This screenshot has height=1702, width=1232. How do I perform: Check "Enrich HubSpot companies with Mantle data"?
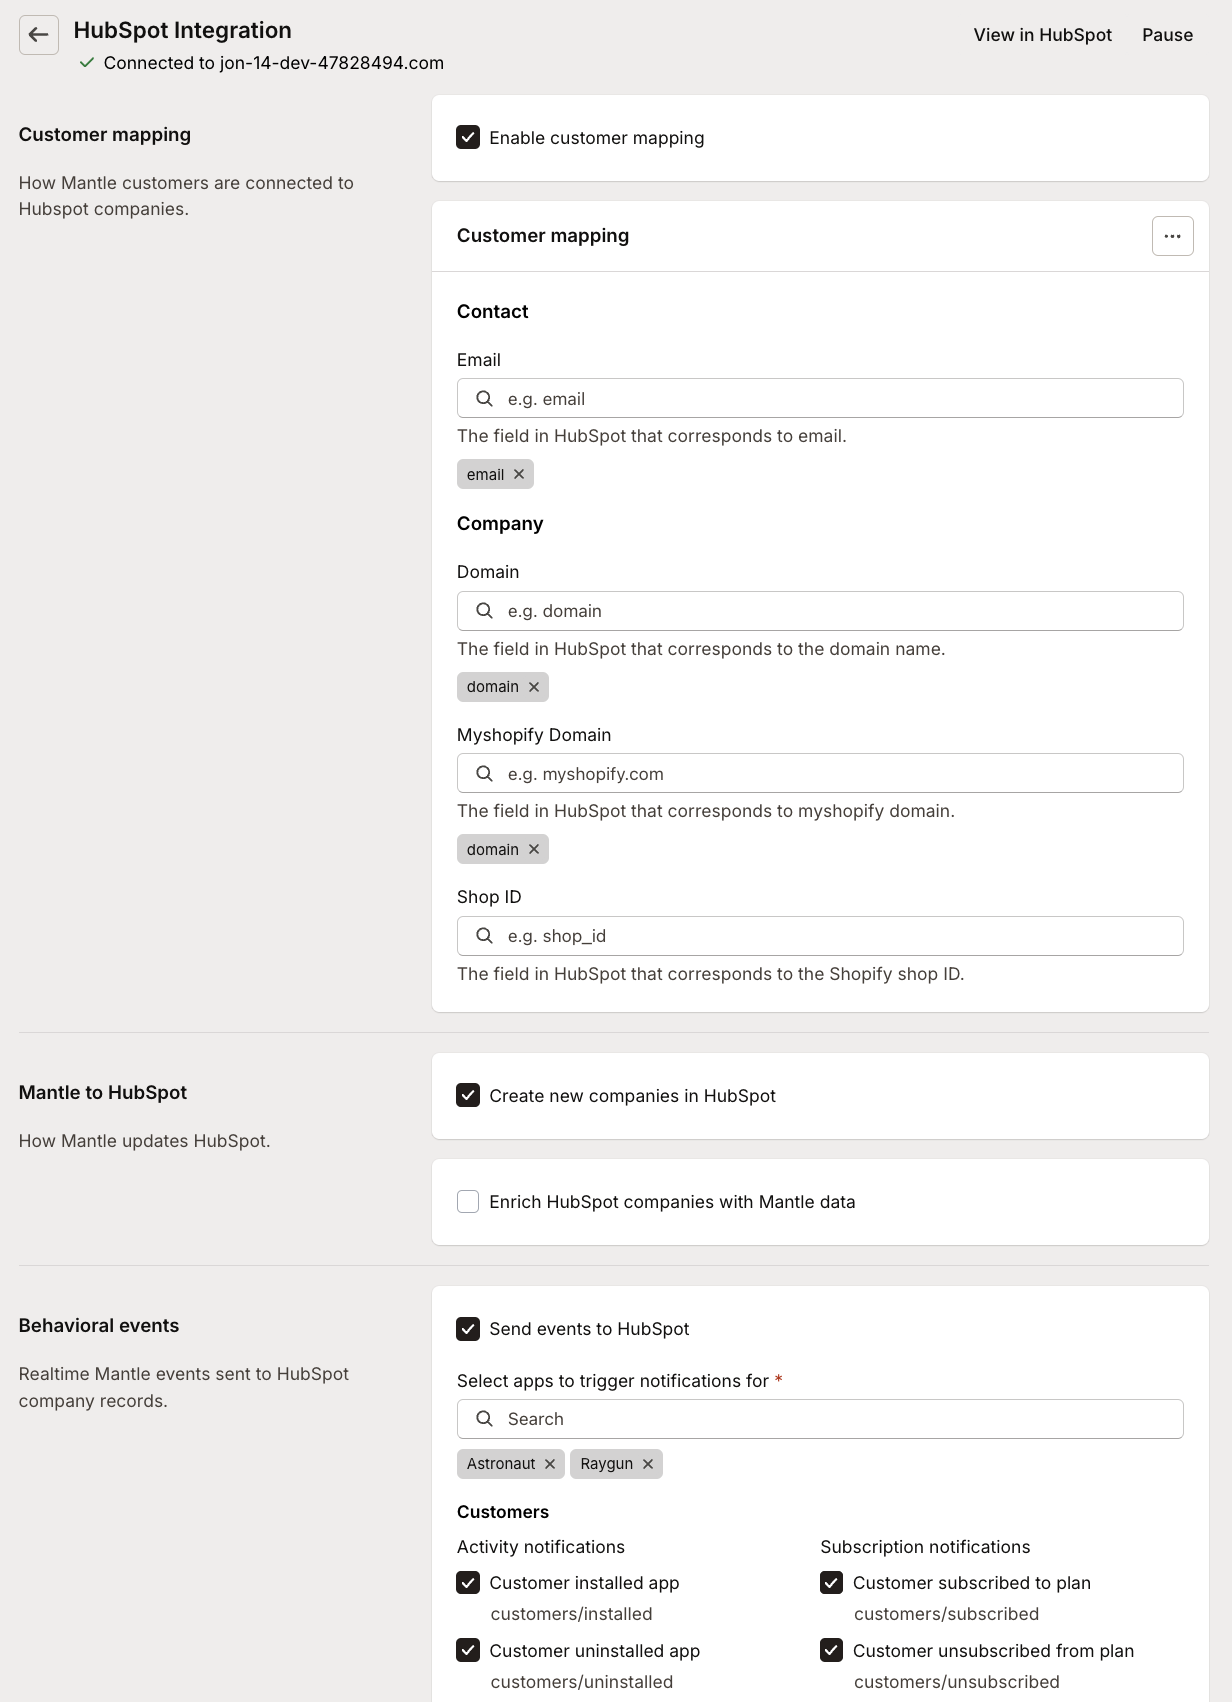click(x=467, y=1201)
